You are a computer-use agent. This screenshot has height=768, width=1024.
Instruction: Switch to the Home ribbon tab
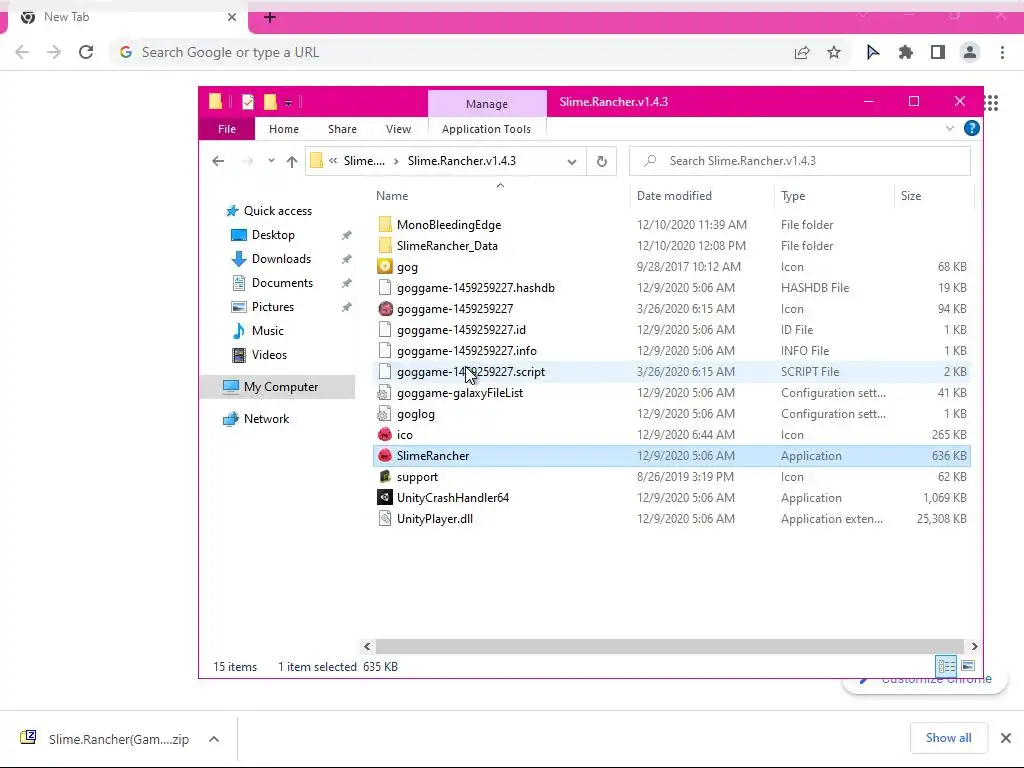pos(283,129)
